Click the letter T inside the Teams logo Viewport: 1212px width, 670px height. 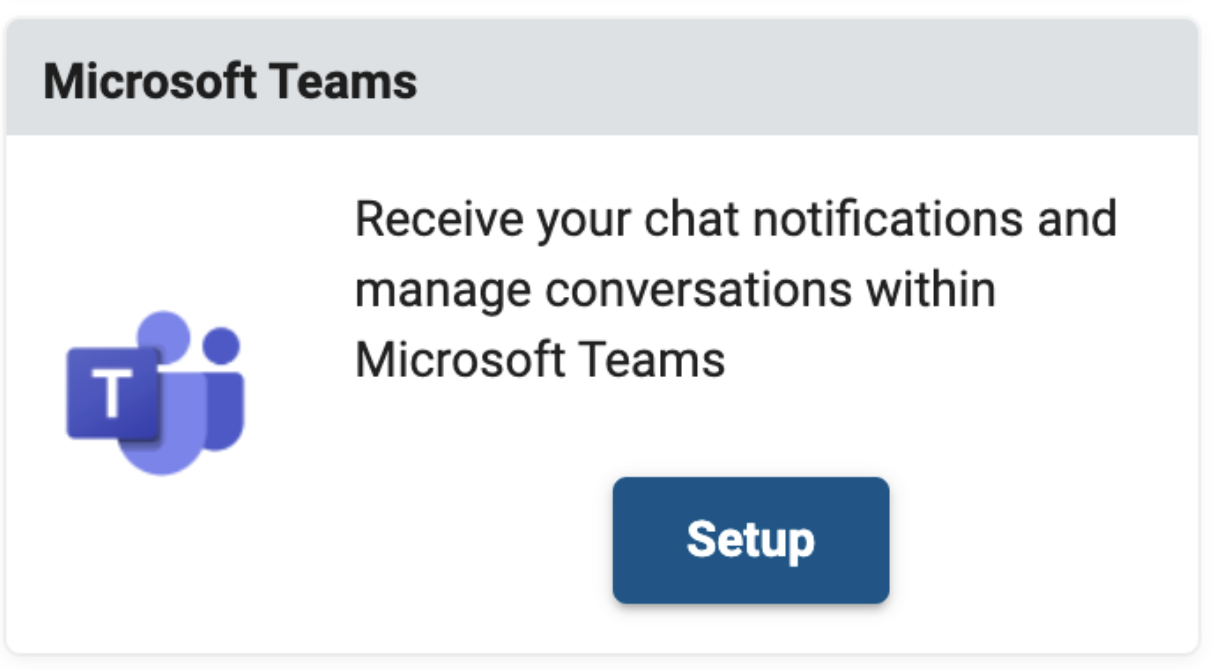(x=112, y=394)
